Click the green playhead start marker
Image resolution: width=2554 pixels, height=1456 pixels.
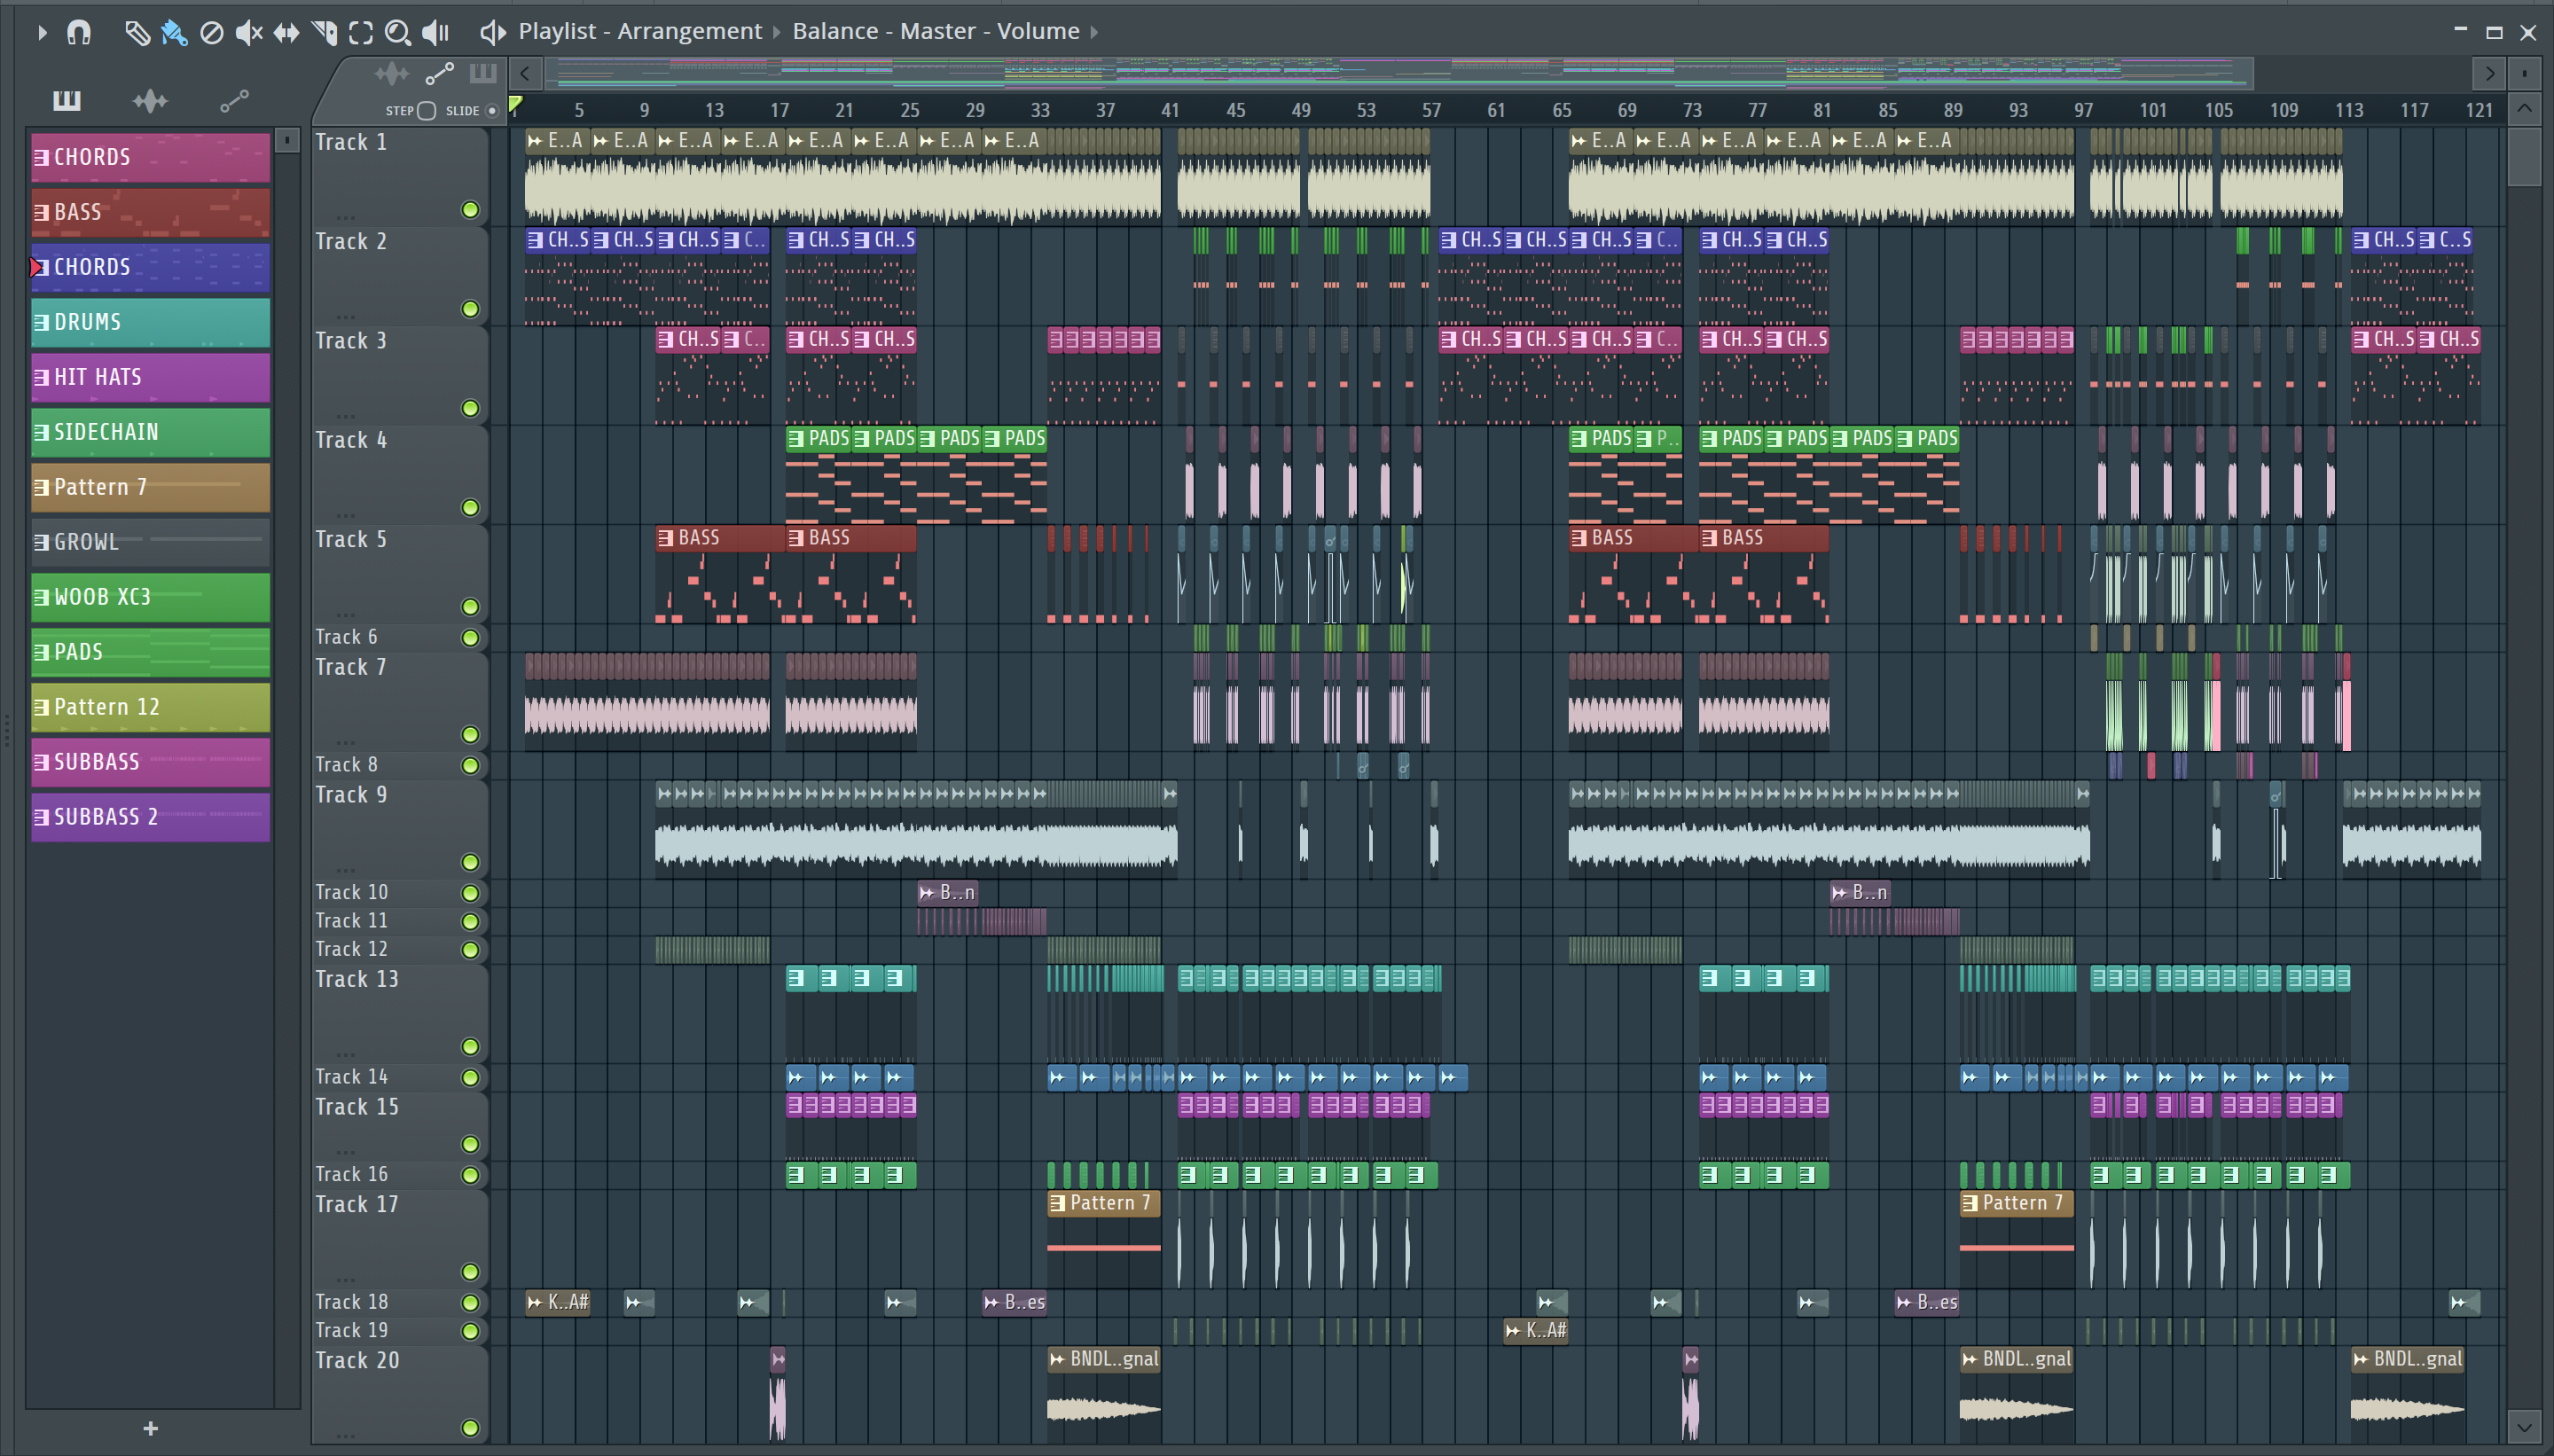[x=516, y=104]
